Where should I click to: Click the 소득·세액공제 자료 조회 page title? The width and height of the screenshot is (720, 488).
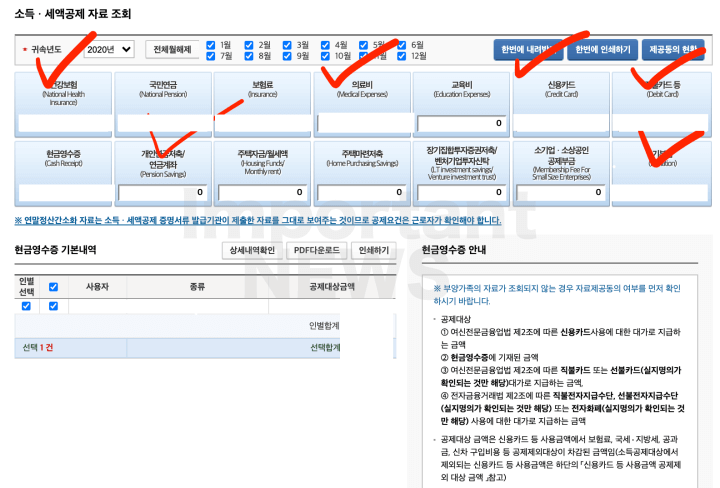[73, 14]
